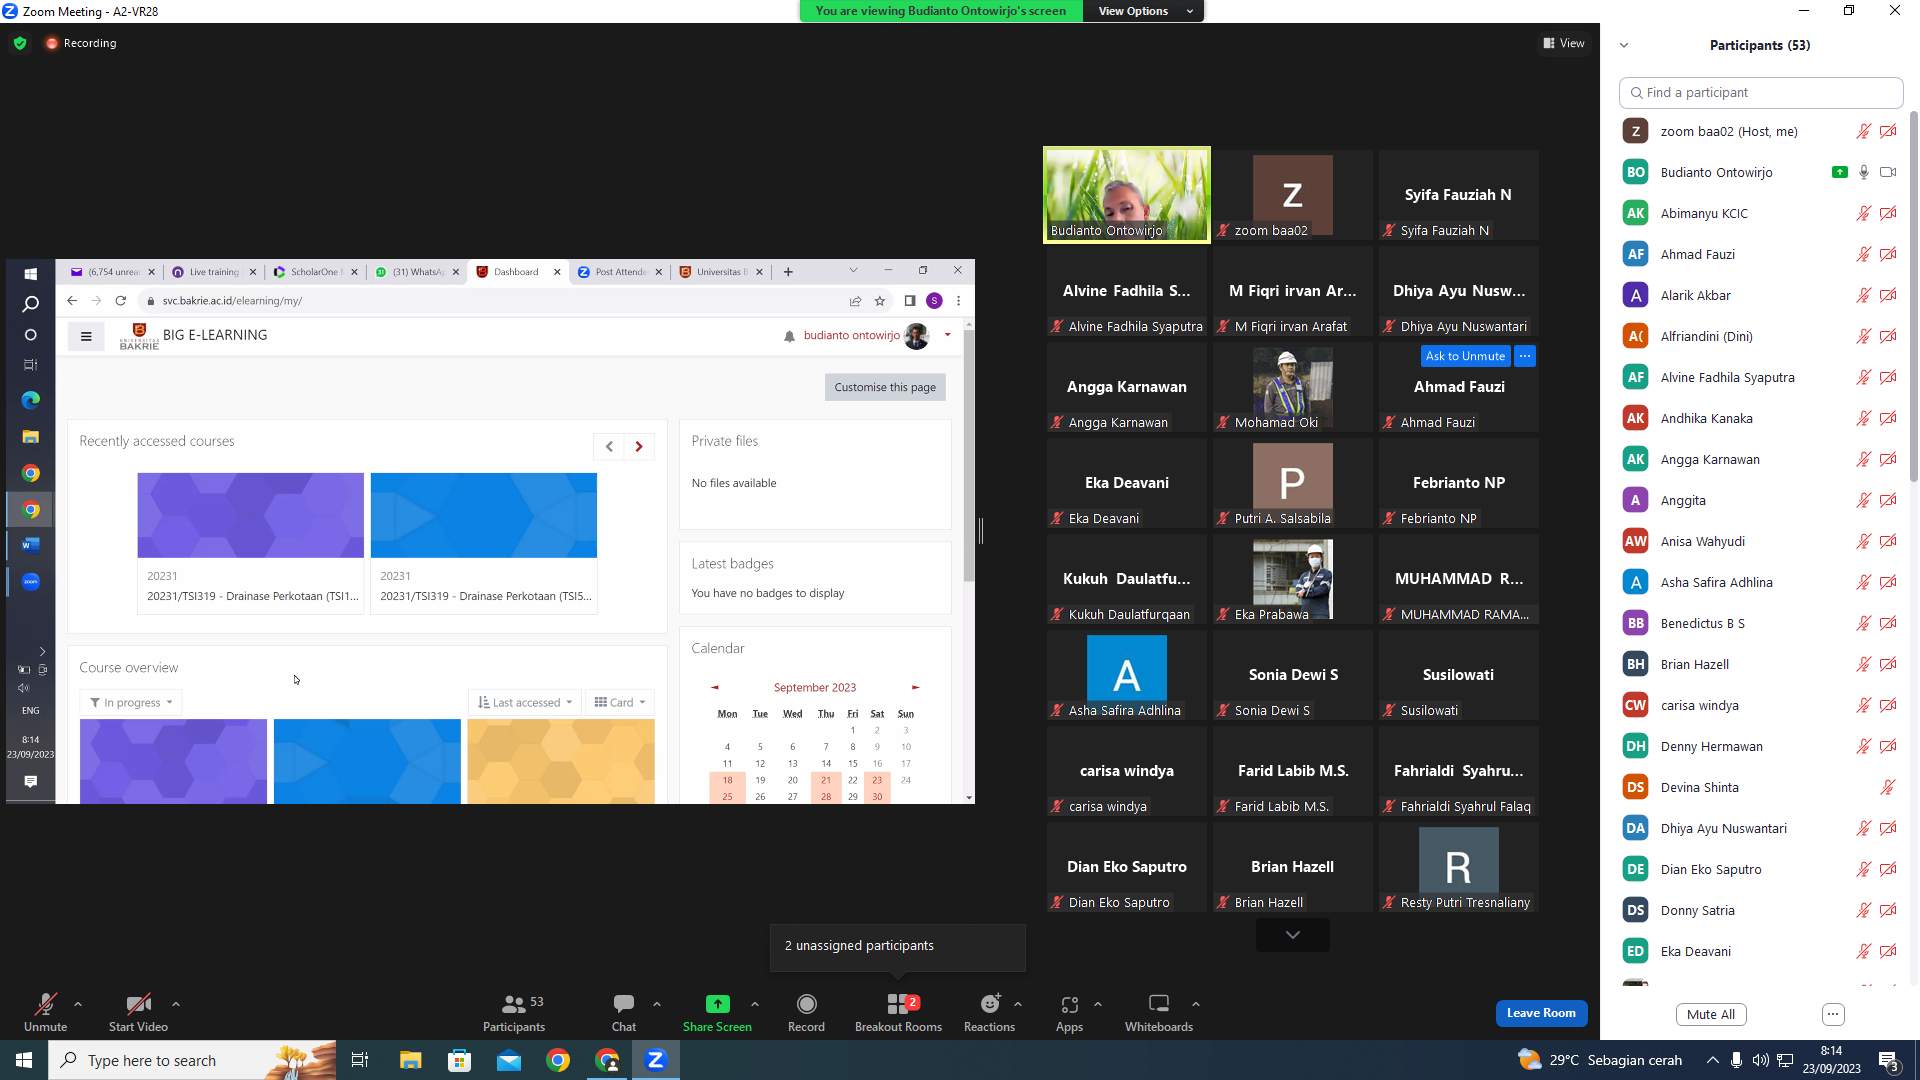This screenshot has width=1920, height=1080.
Task: Open Microsoft Store from the taskbar
Action: (459, 1060)
